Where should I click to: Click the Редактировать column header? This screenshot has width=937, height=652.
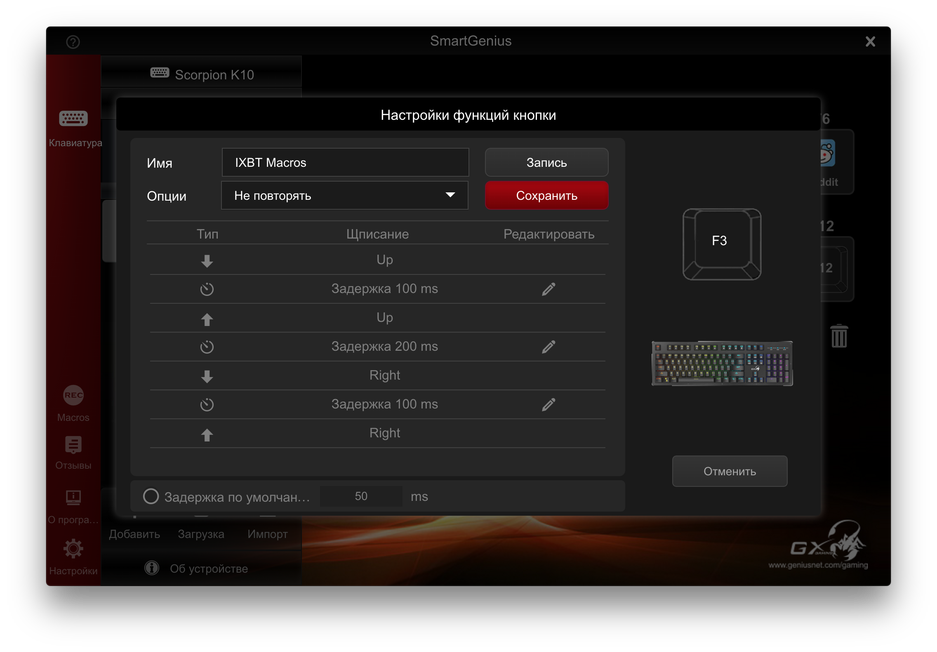point(549,234)
